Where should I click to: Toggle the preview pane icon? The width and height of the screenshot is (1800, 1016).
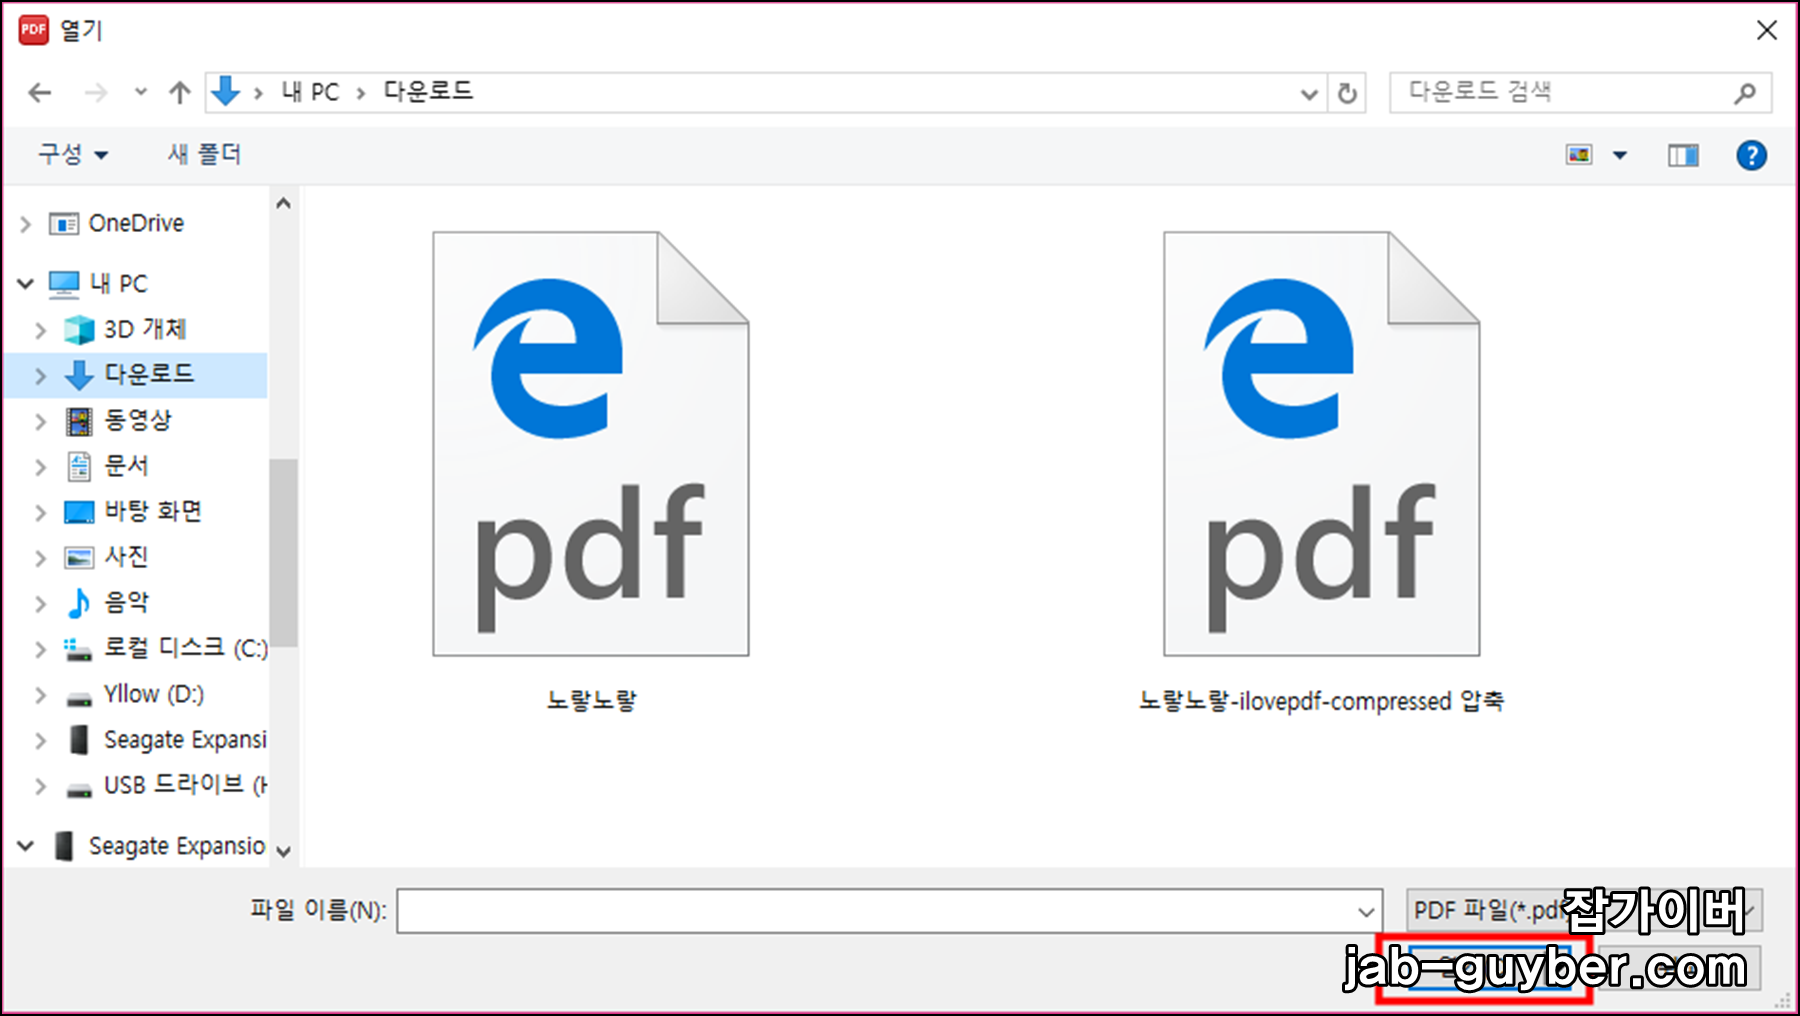1683,155
